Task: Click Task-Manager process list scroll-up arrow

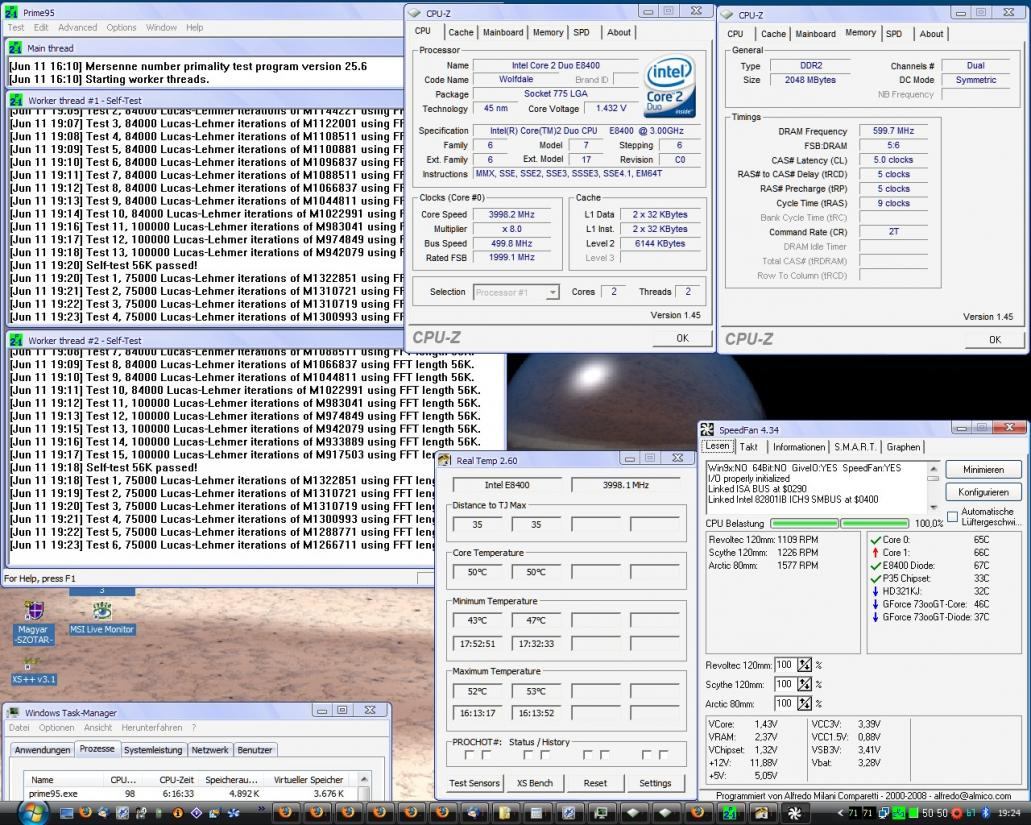Action: pos(364,779)
